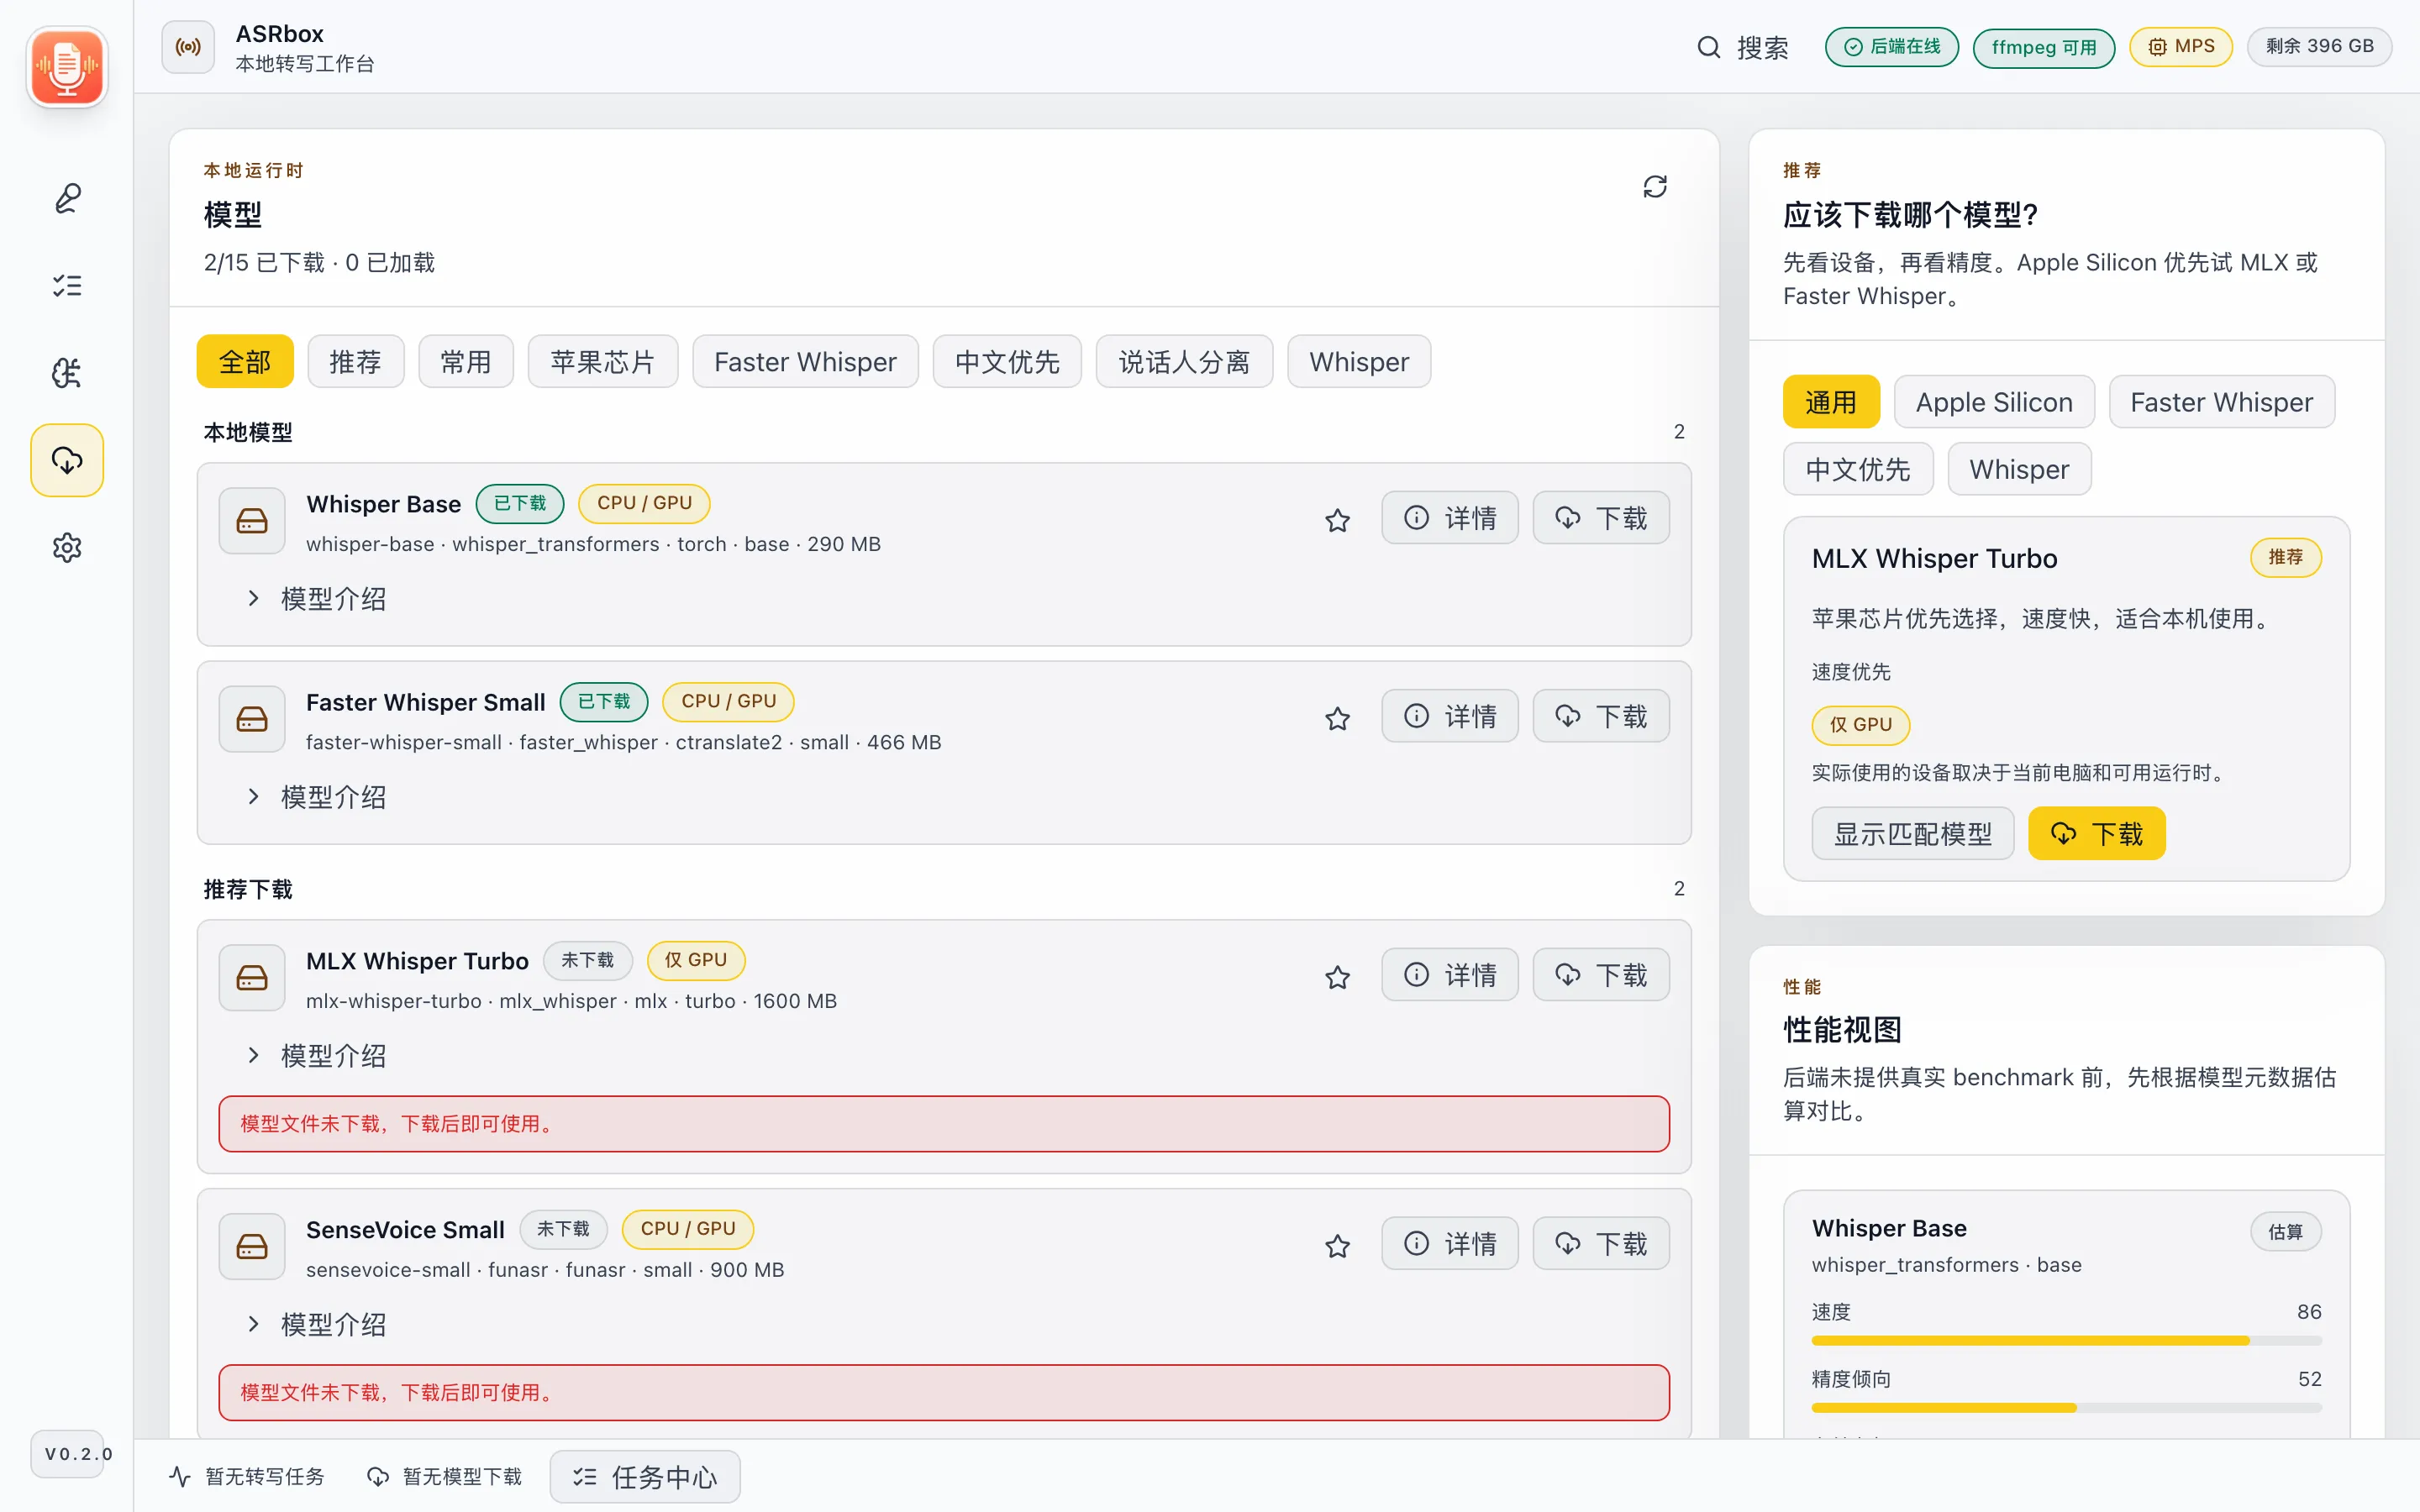Download Faster Whisper Small model

1601,716
